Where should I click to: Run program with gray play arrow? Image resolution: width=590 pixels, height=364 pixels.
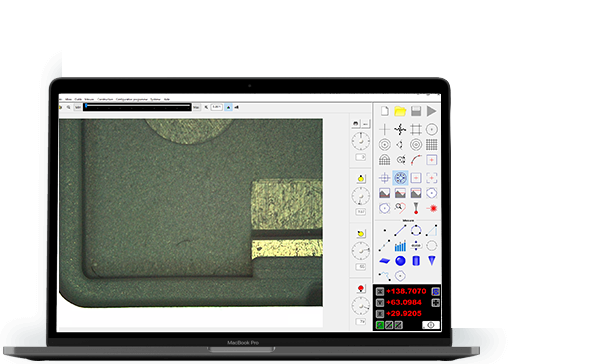pyautogui.click(x=432, y=111)
